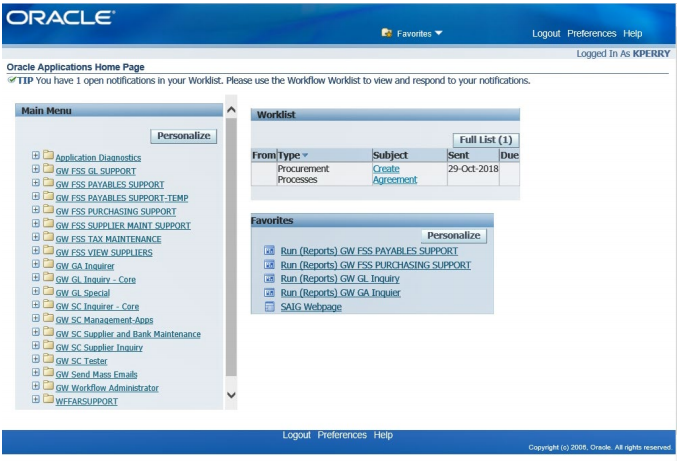The height and width of the screenshot is (461, 682).
Task: Click the KPERRY logged-in username text
Action: pyautogui.click(x=651, y=53)
